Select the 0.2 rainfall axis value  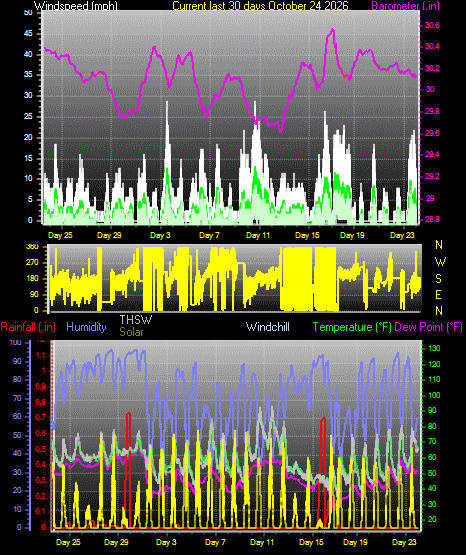point(41,497)
